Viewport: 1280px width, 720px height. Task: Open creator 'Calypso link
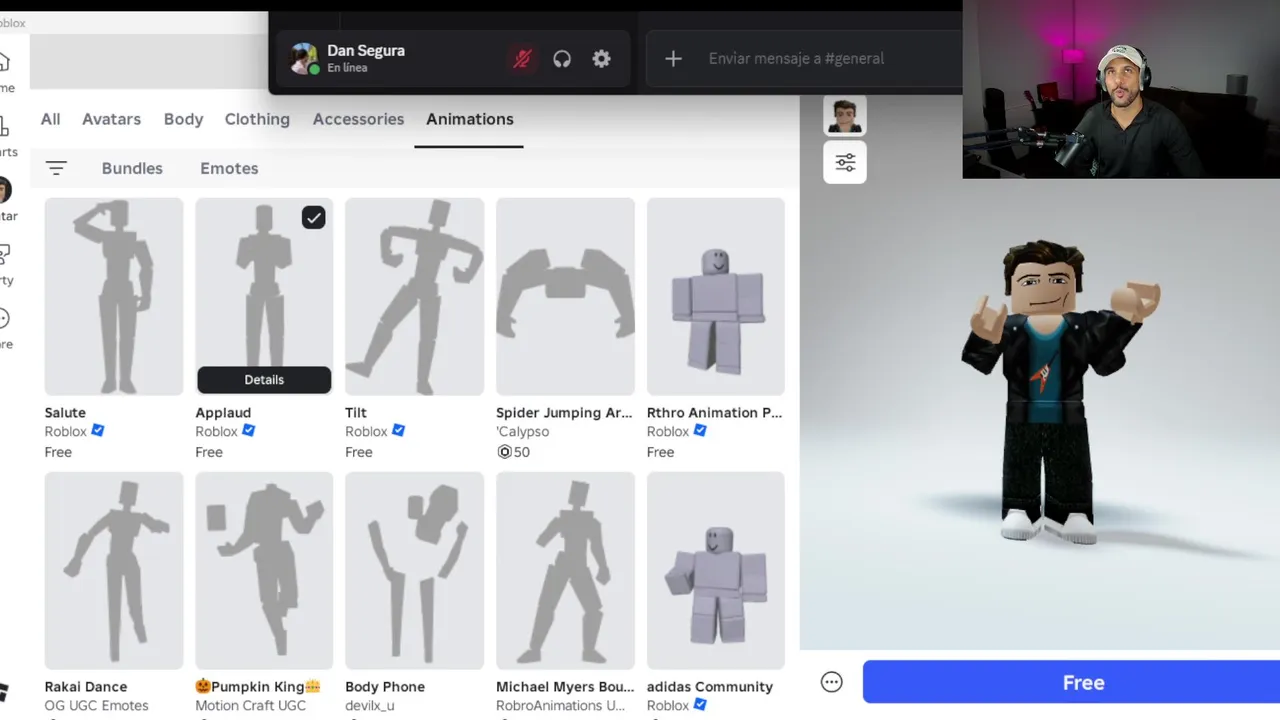[522, 432]
